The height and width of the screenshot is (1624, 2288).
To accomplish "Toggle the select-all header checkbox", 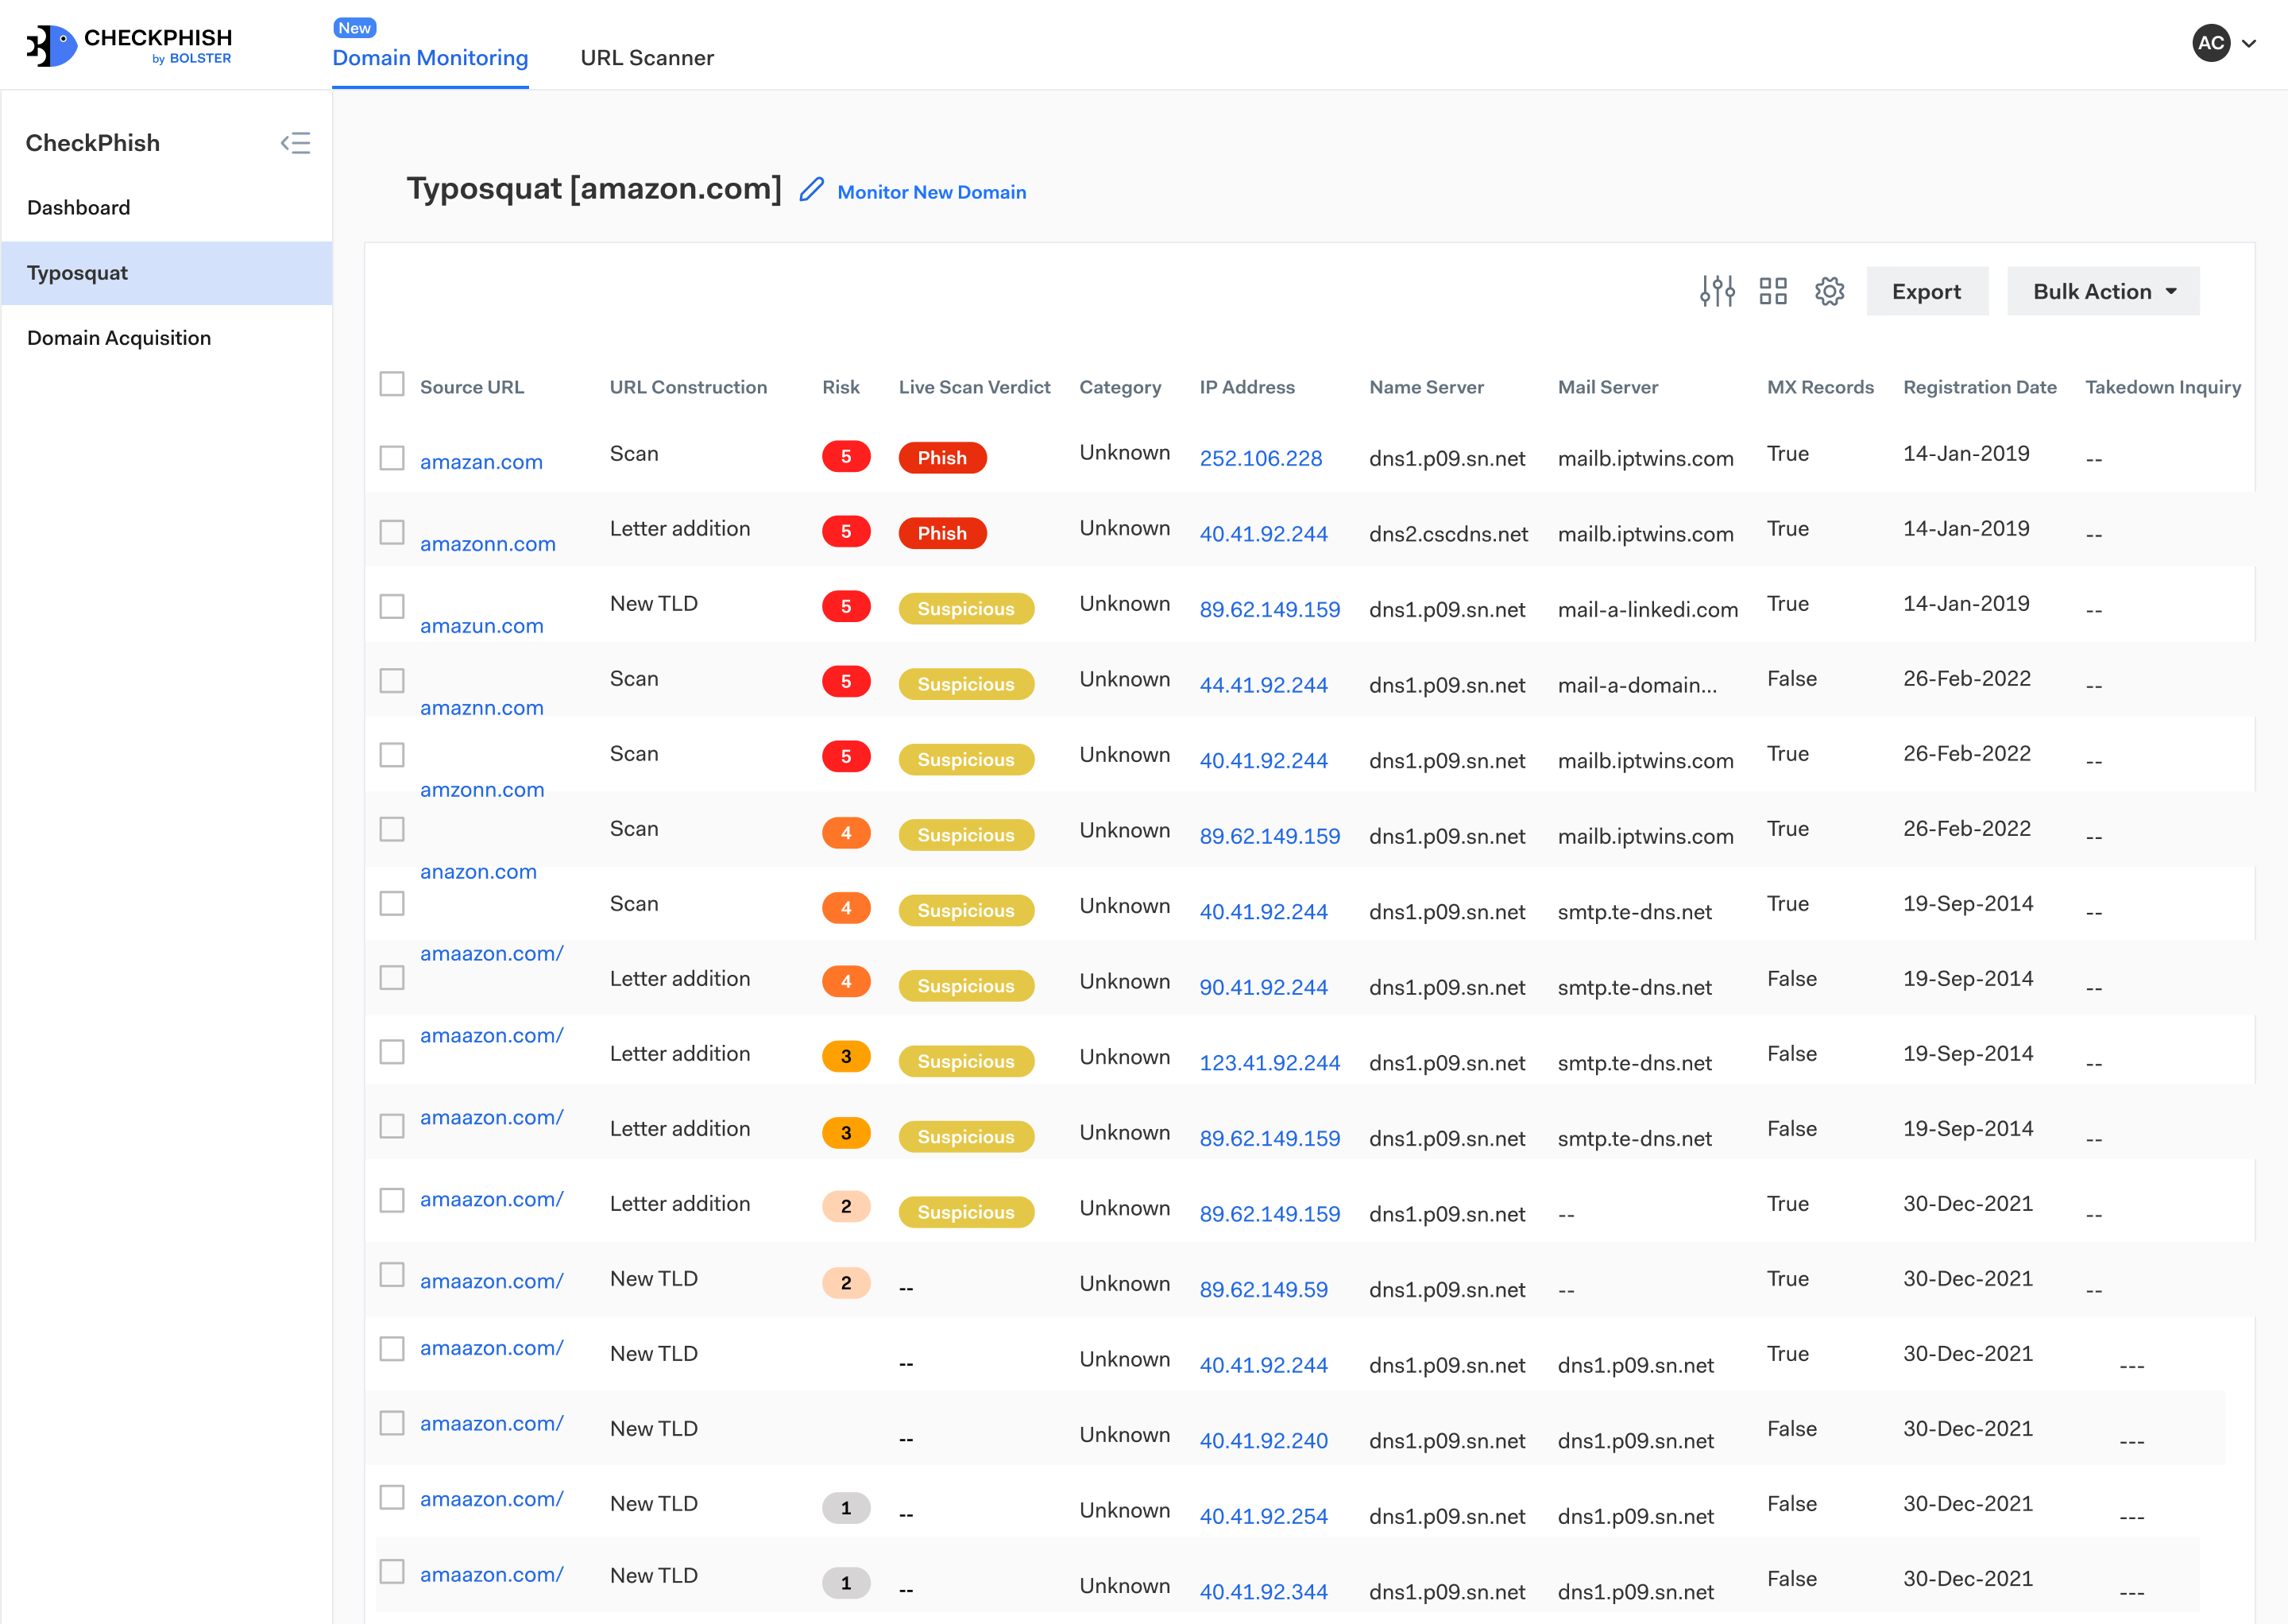I will tap(392, 385).
